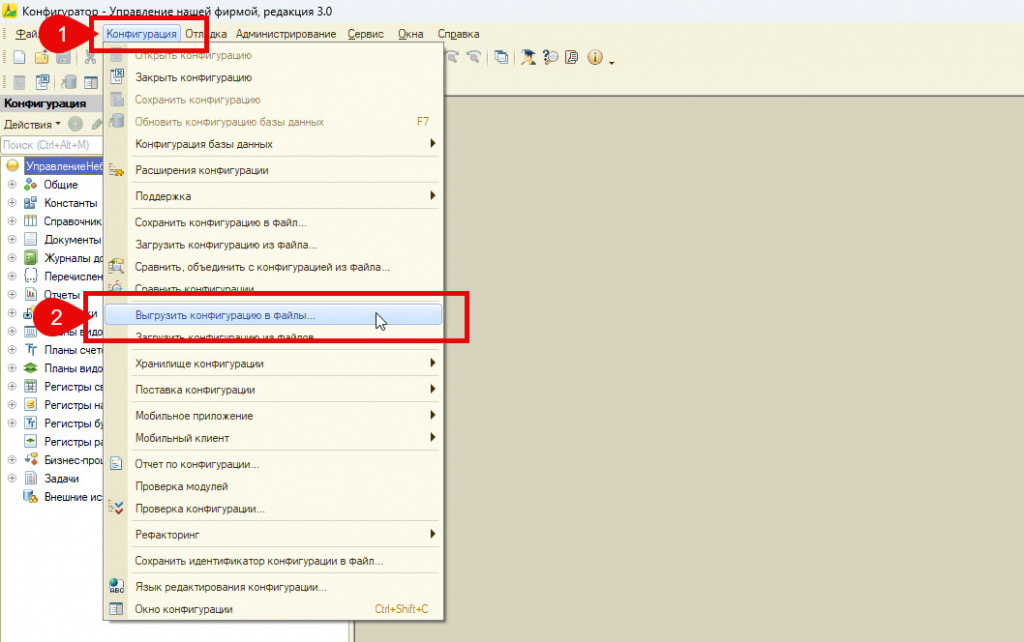
Task: Open the Администрирование menu
Action: 286,34
